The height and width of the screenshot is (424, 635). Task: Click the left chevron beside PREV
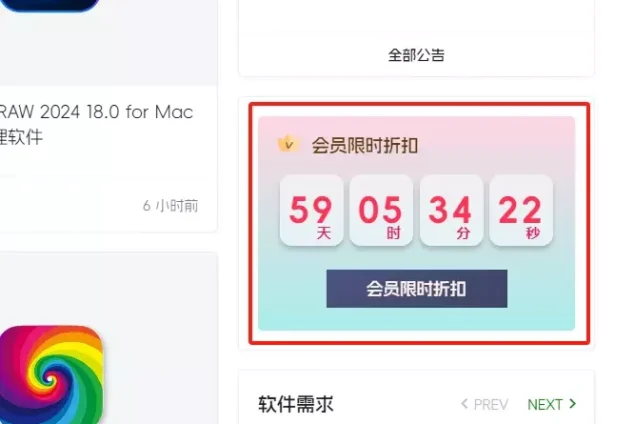pyautogui.click(x=465, y=404)
